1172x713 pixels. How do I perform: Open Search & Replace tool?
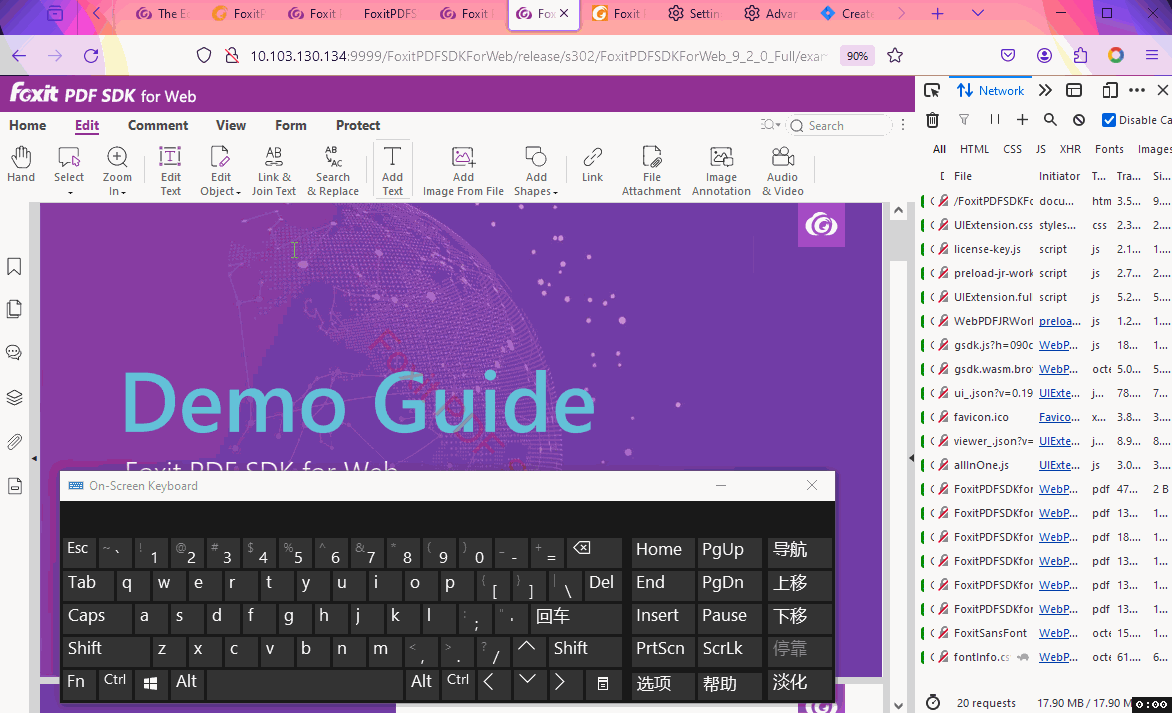pos(333,170)
